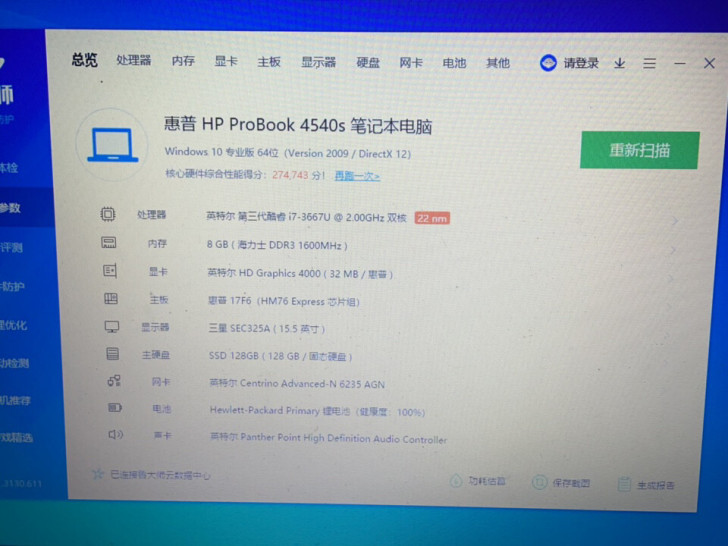This screenshot has width=728, height=546.
Task: Click the SEC325A 15.5 英寸 display text
Action: point(266,329)
